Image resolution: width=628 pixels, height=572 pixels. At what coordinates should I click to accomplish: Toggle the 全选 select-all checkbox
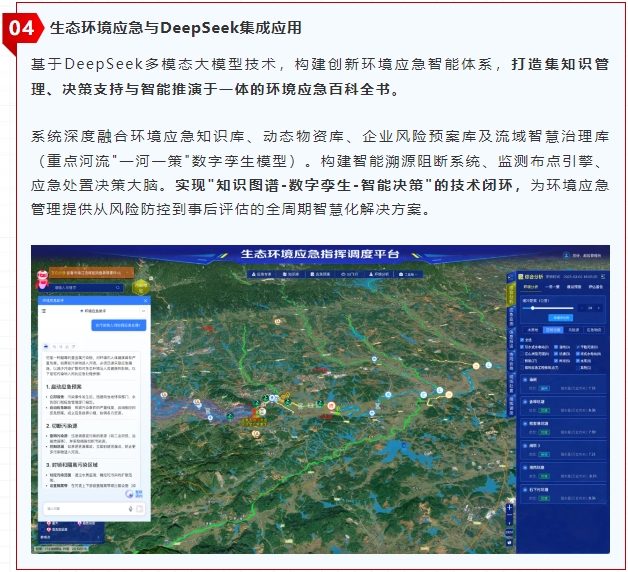click(522, 340)
